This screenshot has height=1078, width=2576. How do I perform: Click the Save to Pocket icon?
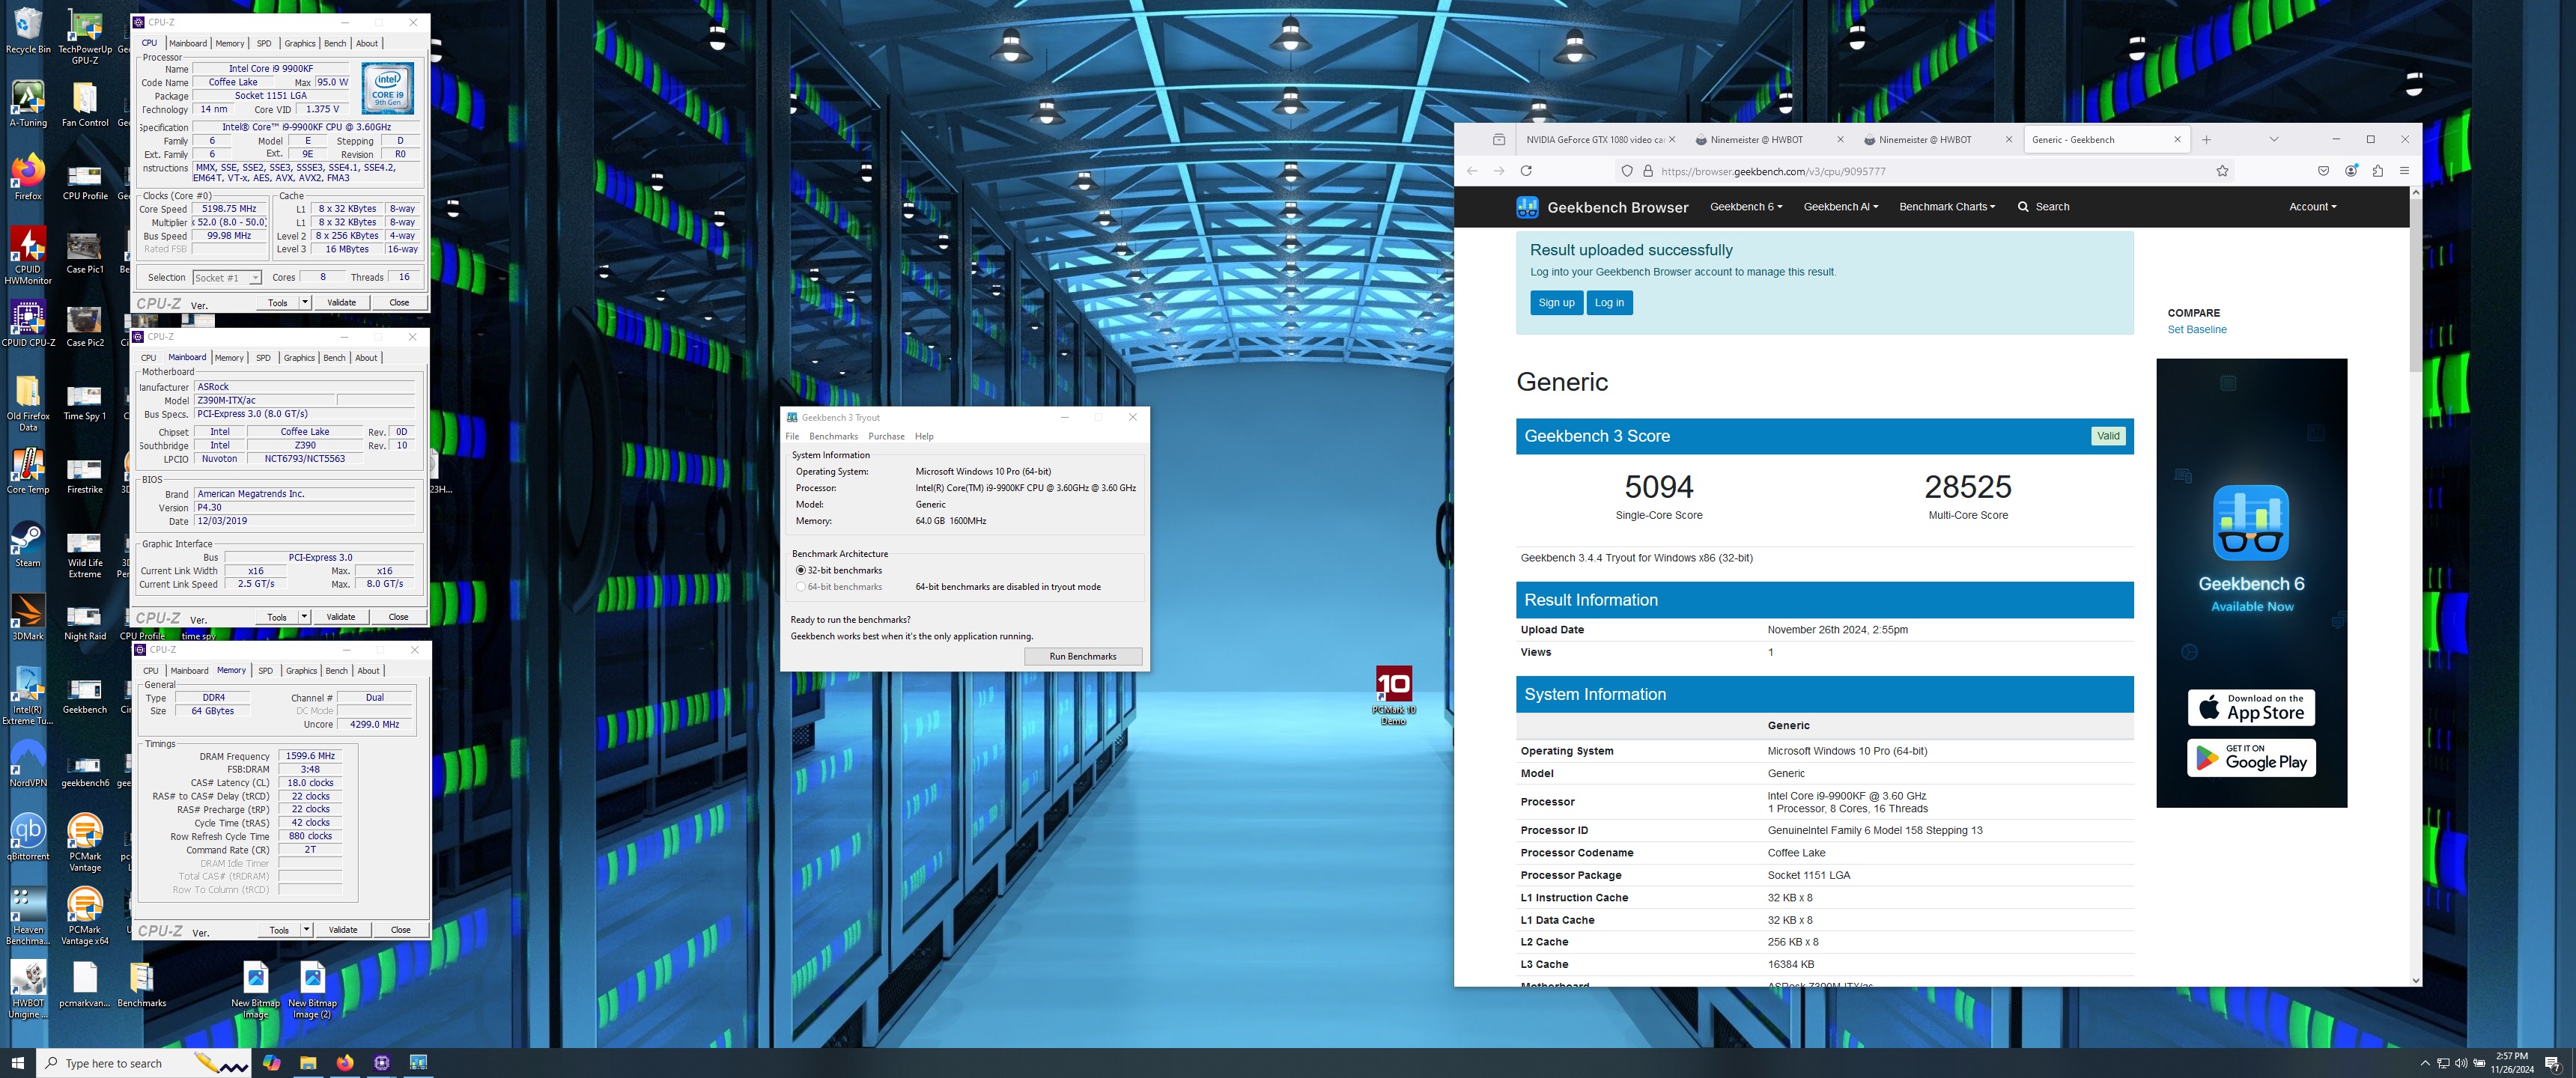point(2323,171)
